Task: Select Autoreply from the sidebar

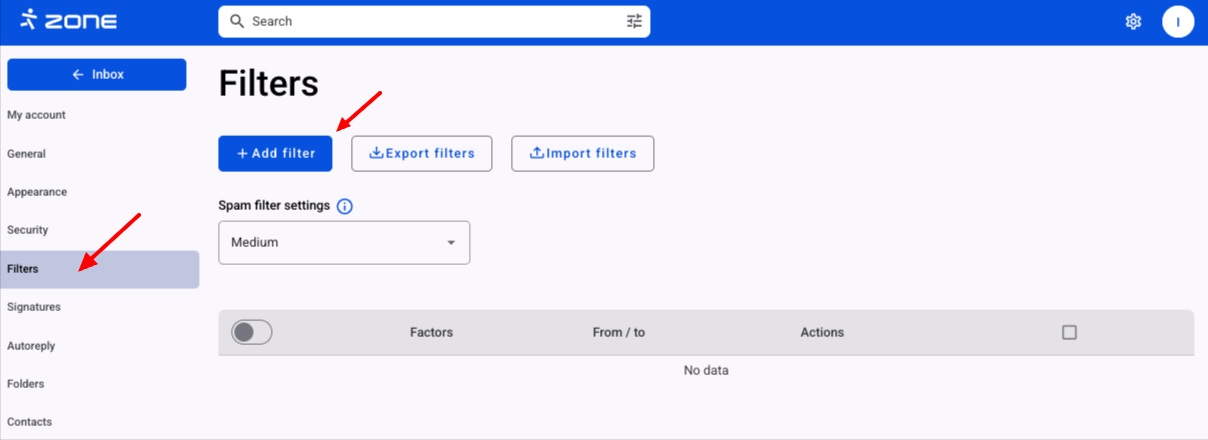Action: 31,346
